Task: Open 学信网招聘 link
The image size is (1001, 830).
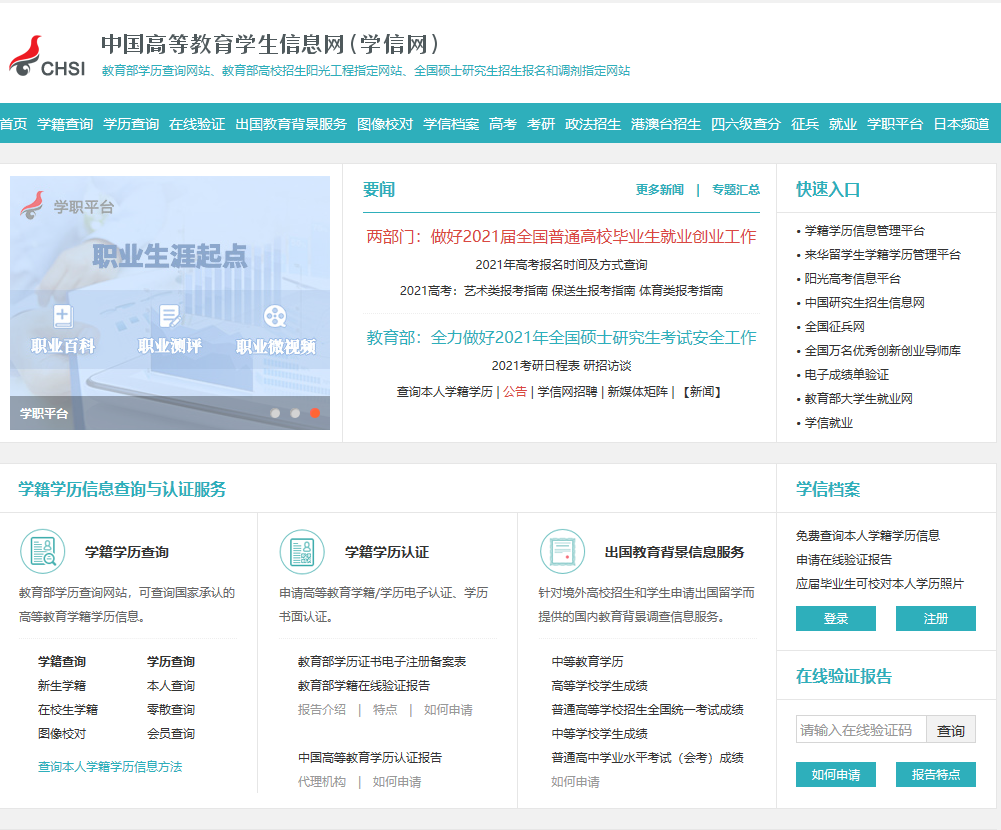Action: 567,391
